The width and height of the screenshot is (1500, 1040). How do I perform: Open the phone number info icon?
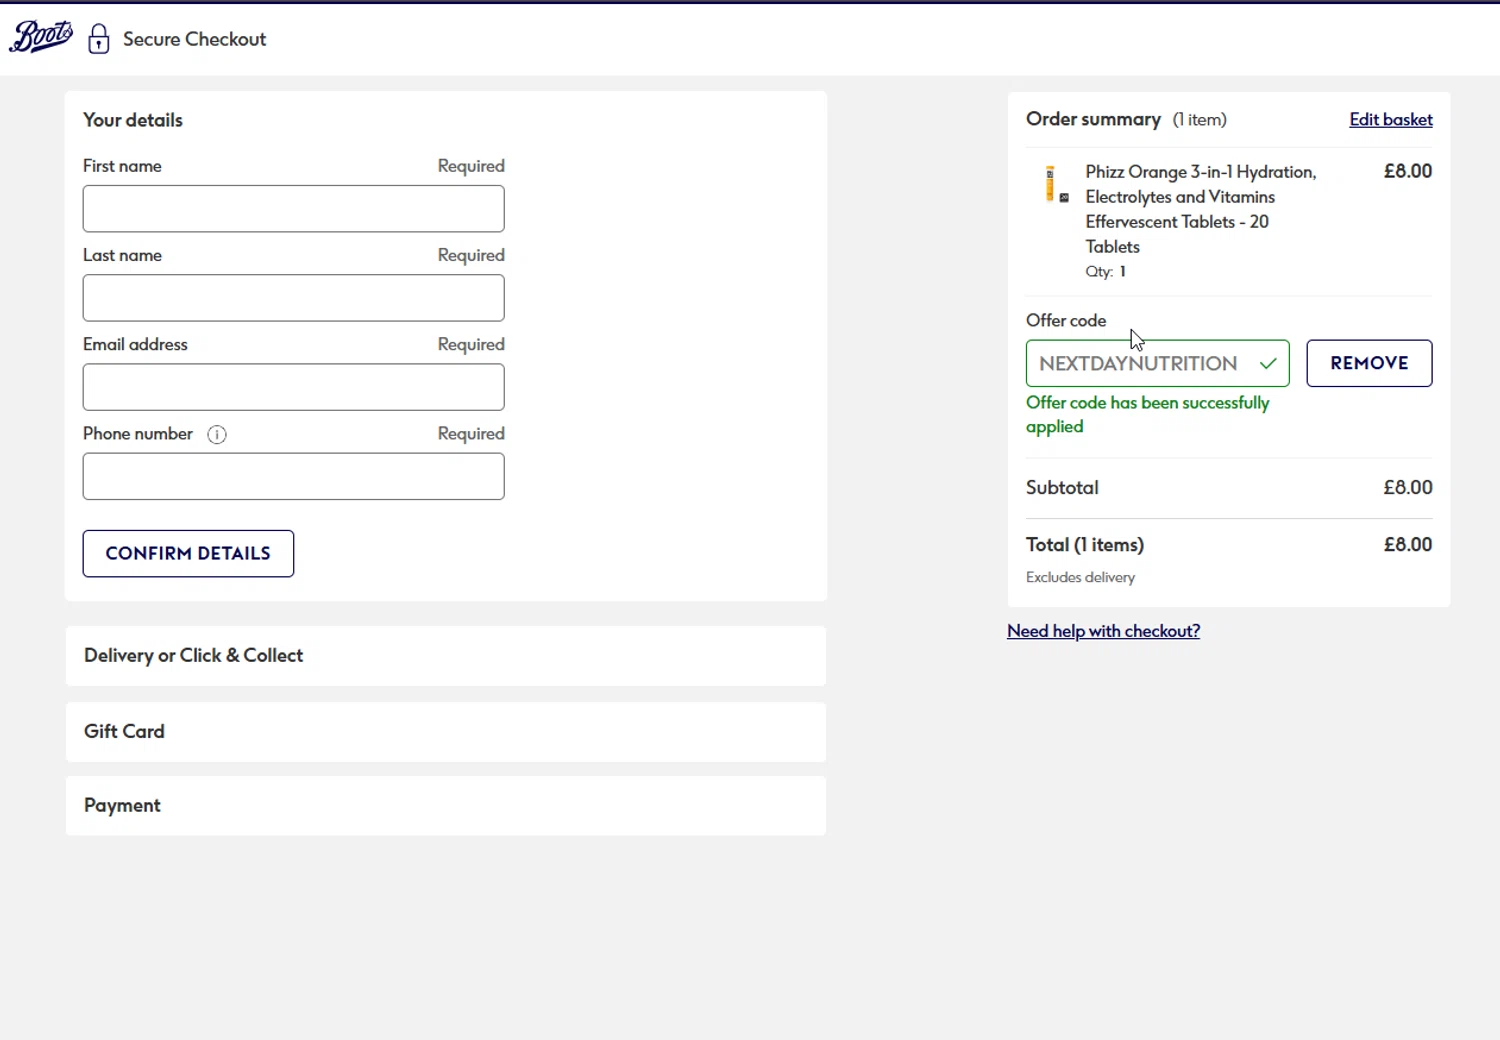[x=217, y=434]
